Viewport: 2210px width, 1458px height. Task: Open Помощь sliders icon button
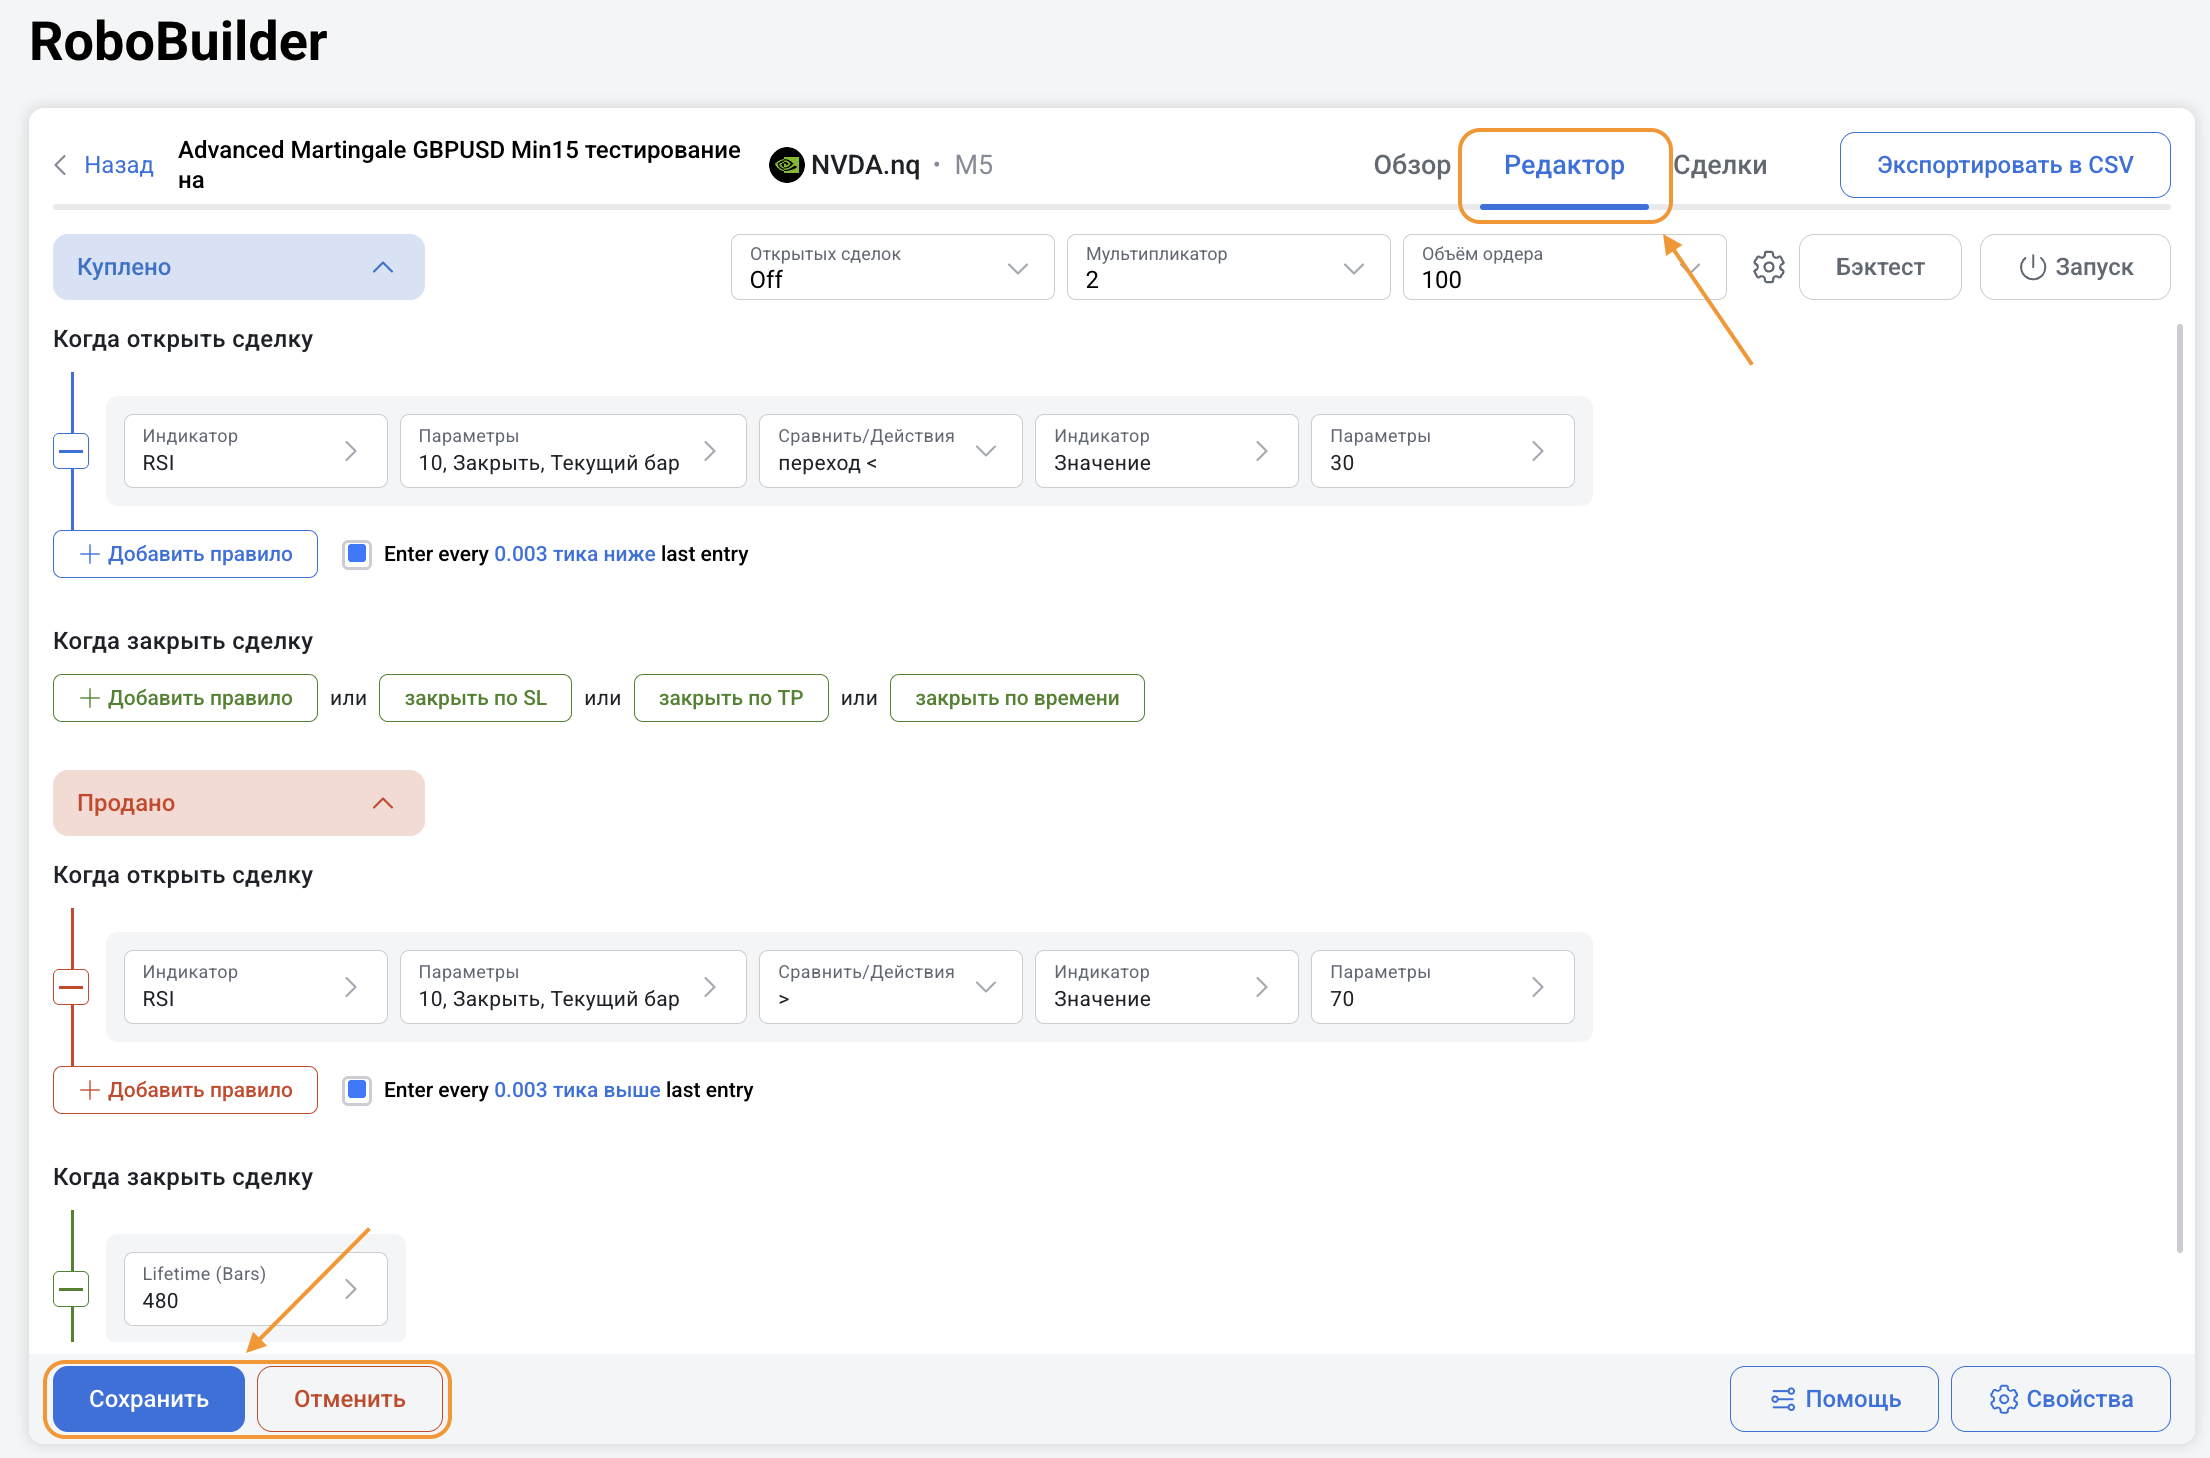[x=1834, y=1399]
